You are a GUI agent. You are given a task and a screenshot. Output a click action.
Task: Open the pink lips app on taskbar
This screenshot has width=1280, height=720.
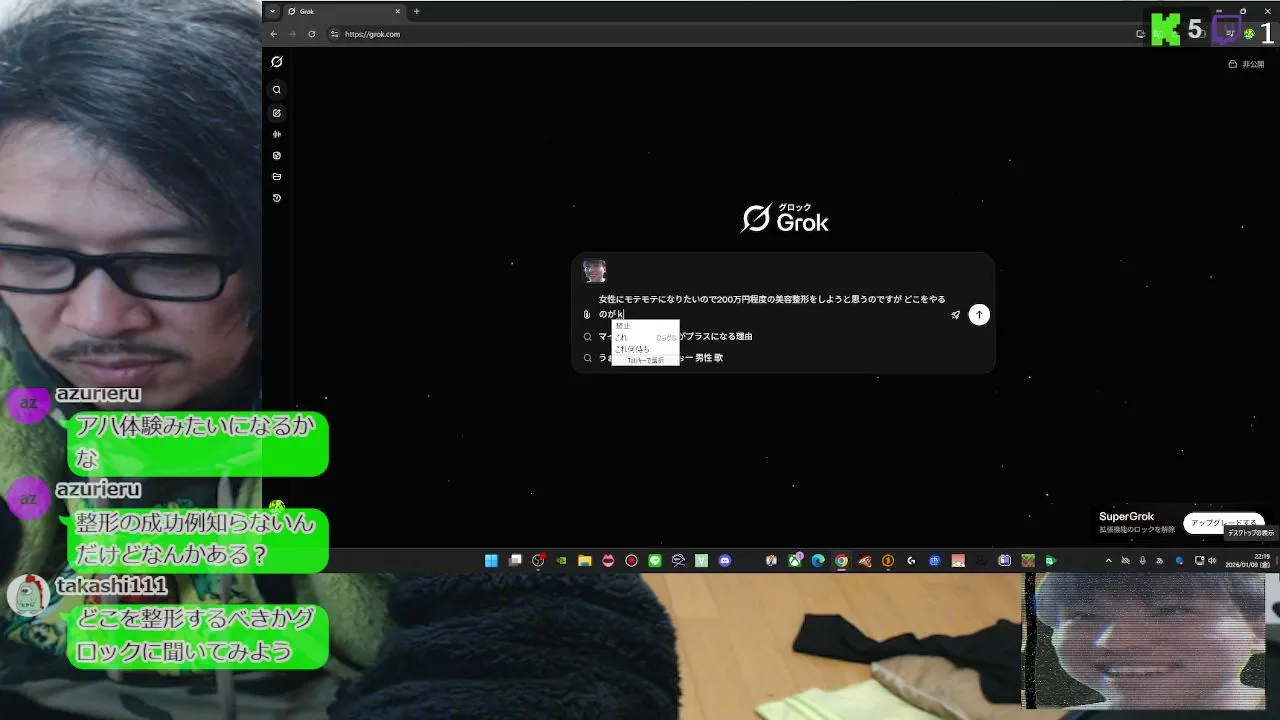click(x=608, y=561)
